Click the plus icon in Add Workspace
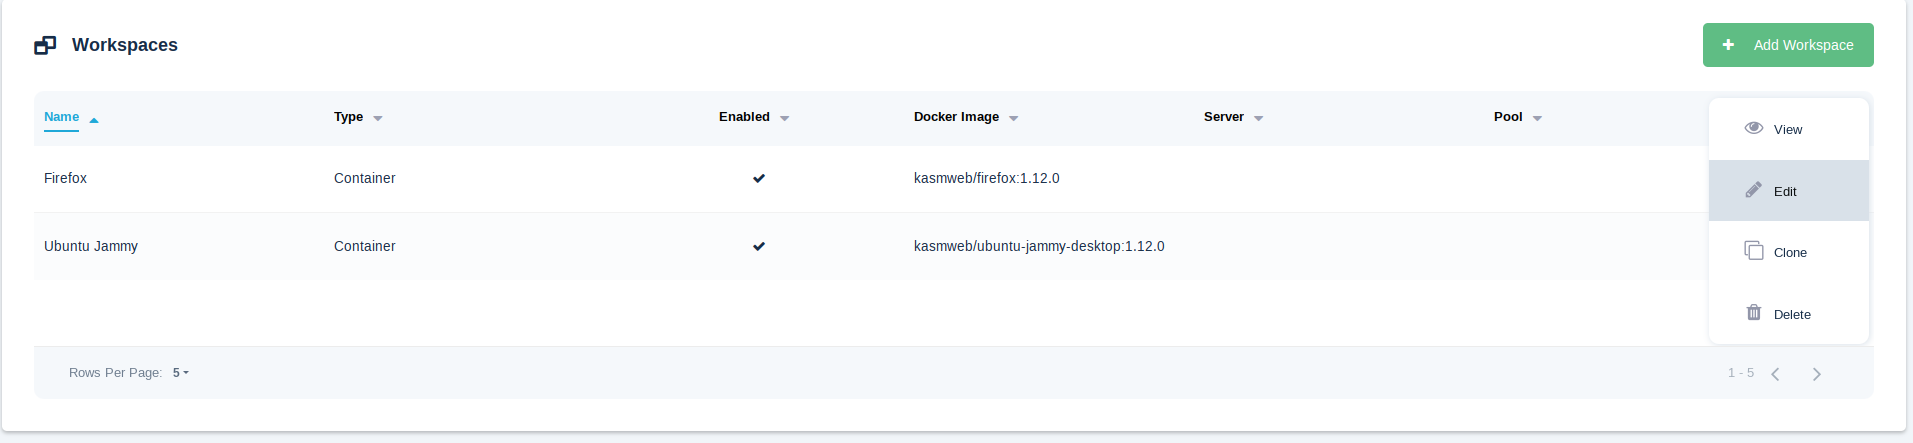The image size is (1913, 443). [1728, 45]
